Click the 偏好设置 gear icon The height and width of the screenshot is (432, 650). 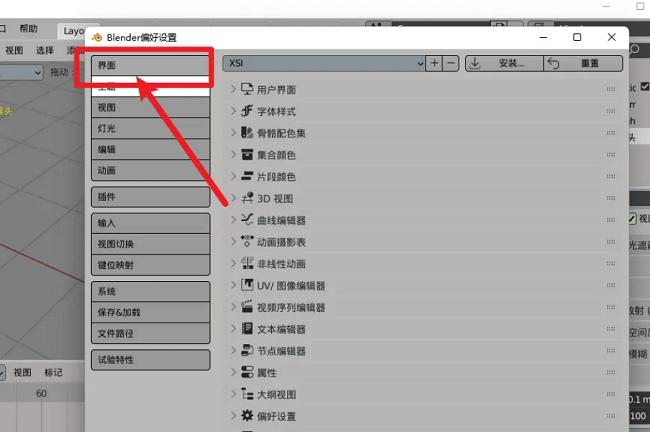(x=247, y=416)
